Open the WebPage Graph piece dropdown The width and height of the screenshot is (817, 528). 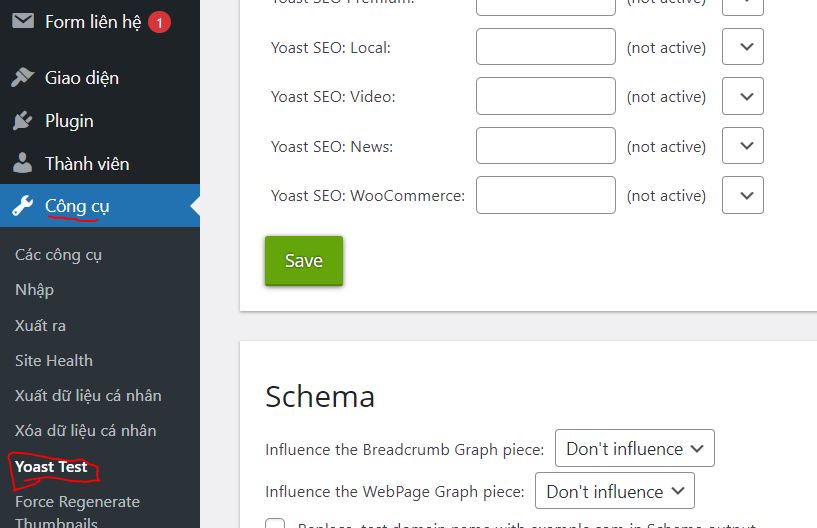615,491
